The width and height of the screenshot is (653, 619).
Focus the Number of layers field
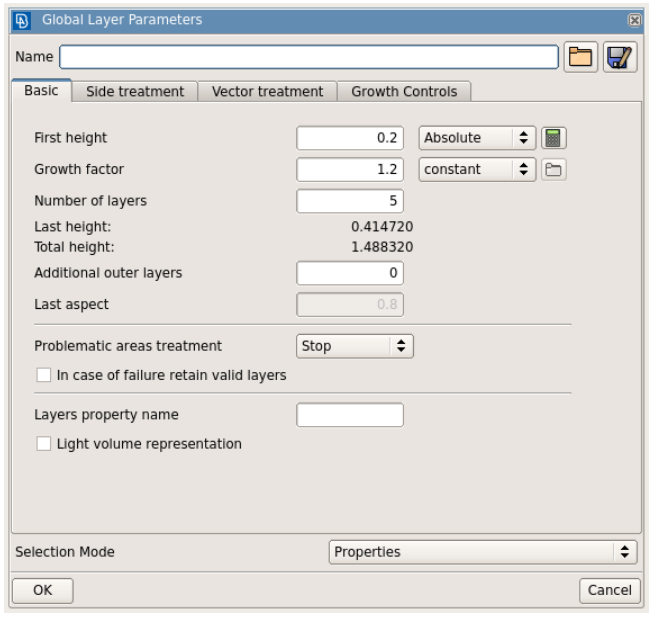click(x=350, y=201)
